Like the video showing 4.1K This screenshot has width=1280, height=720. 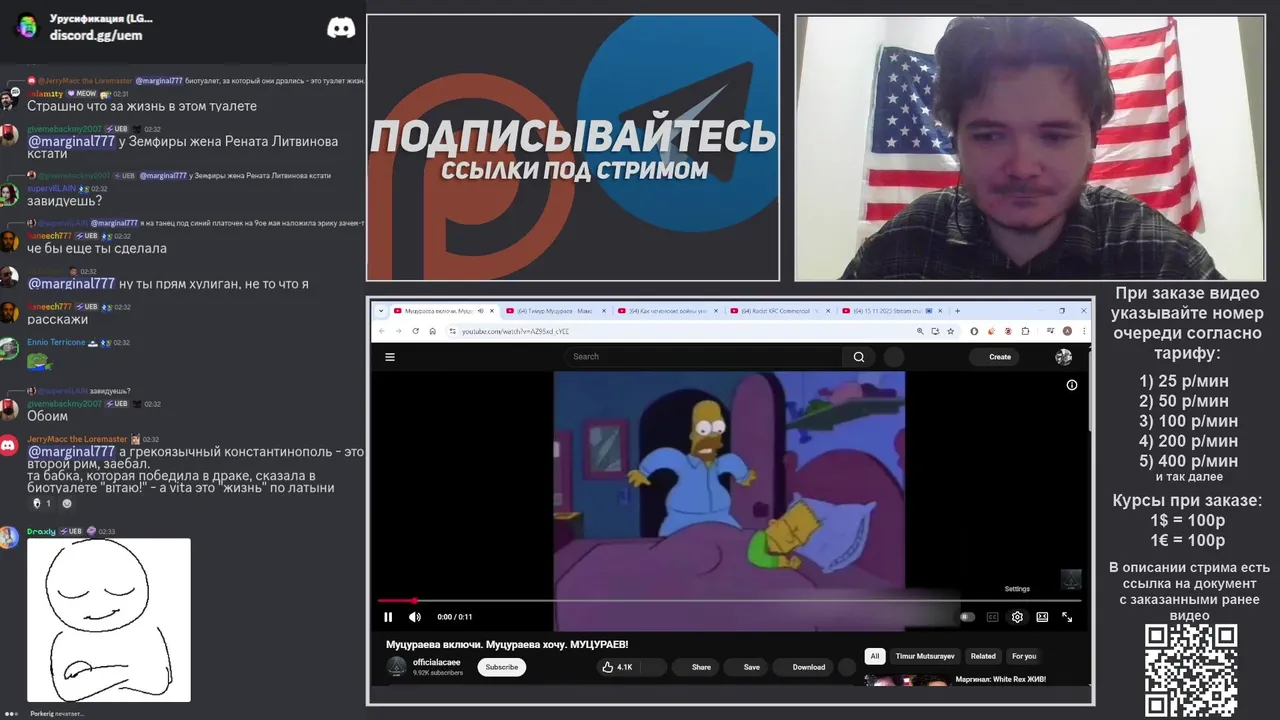click(x=617, y=667)
